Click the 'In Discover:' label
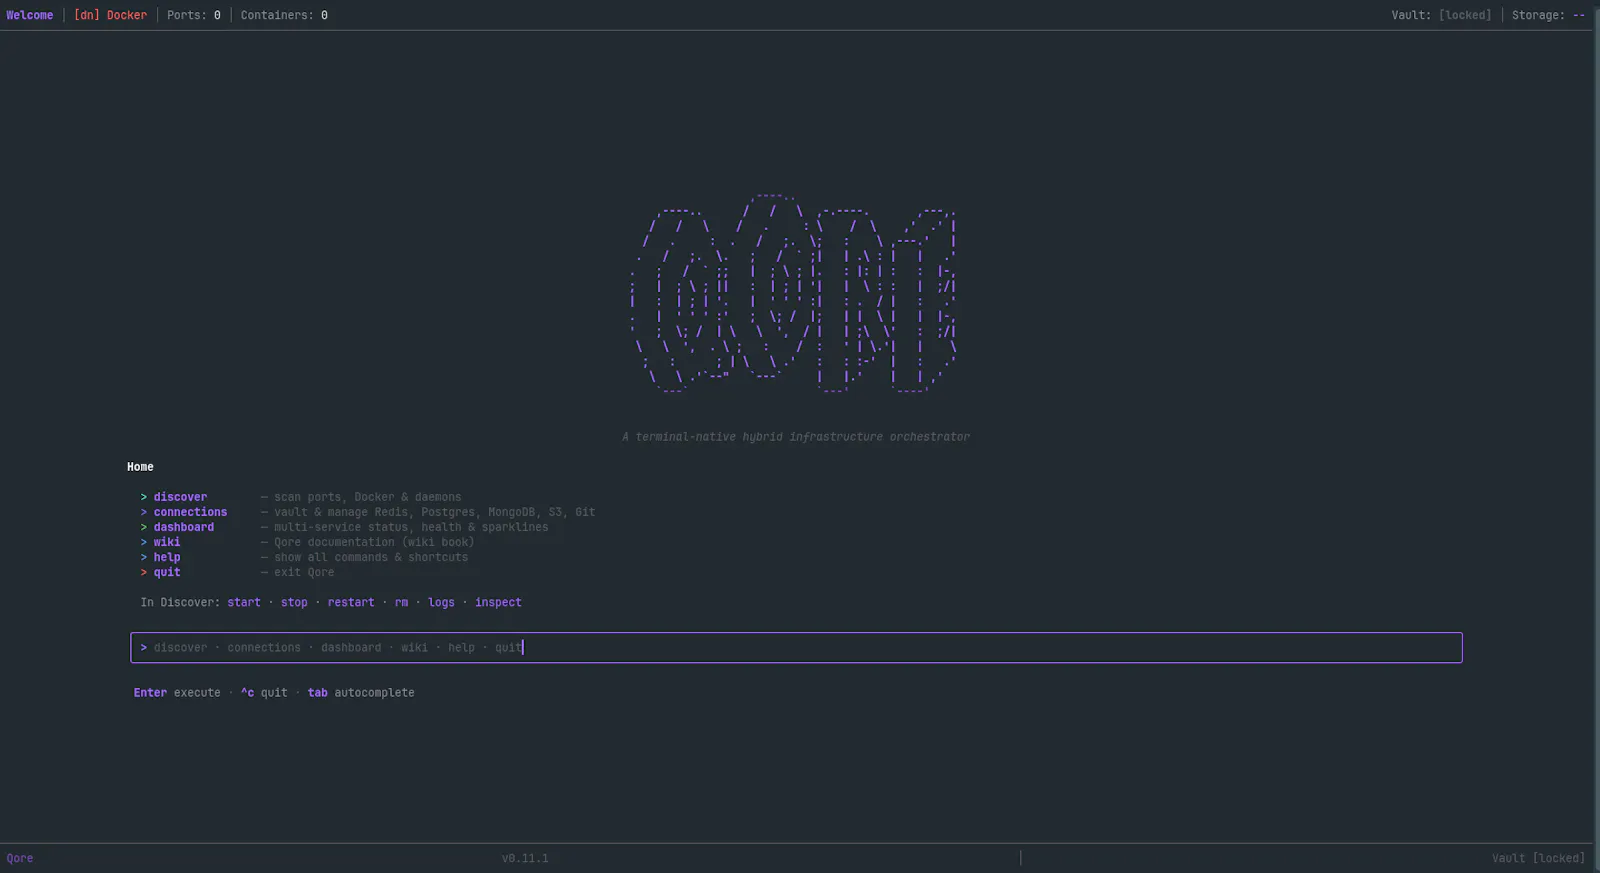1600x873 pixels. 180,602
